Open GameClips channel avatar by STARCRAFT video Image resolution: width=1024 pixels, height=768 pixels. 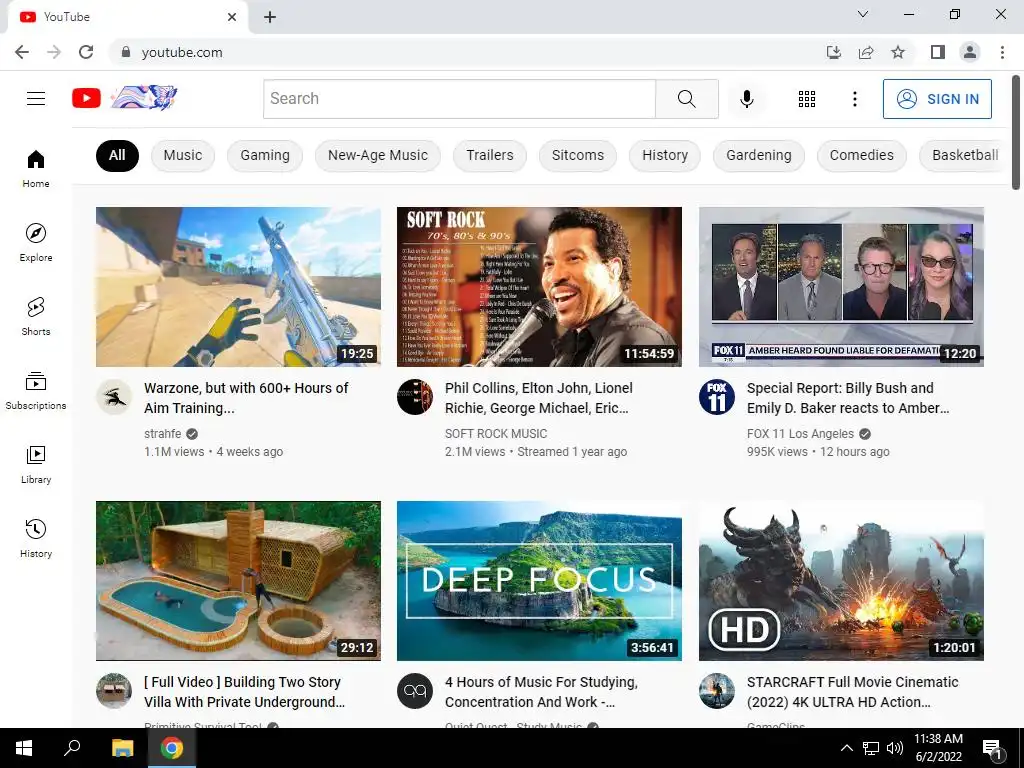coord(716,690)
